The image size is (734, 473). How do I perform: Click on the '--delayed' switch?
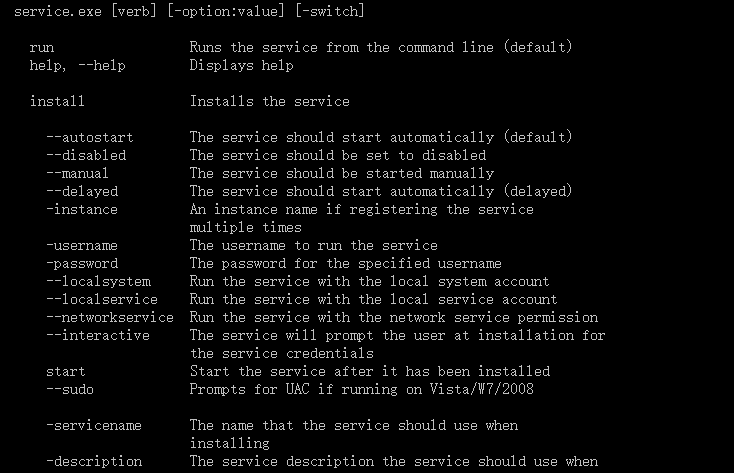(82, 192)
